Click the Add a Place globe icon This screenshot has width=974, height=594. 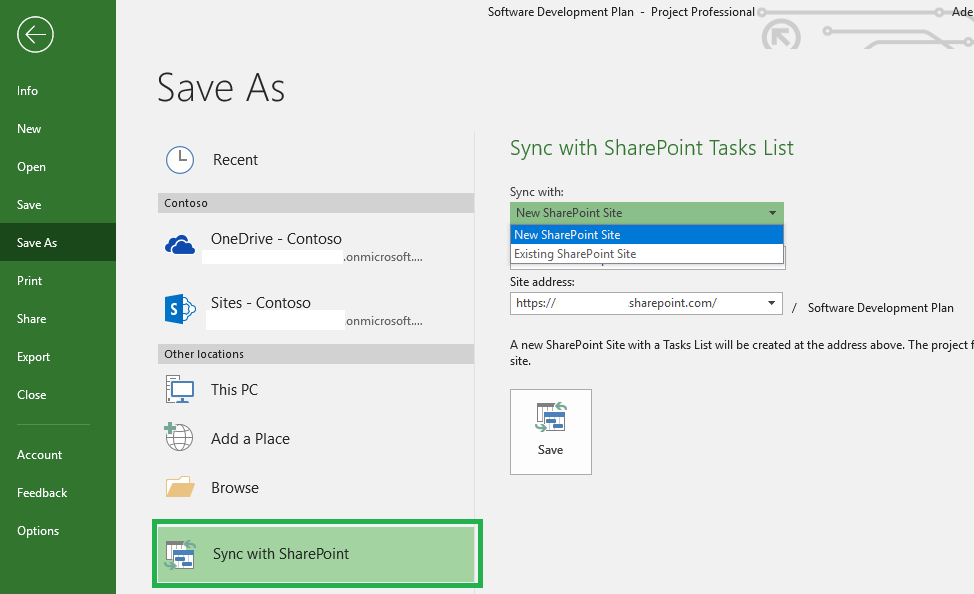click(x=179, y=437)
